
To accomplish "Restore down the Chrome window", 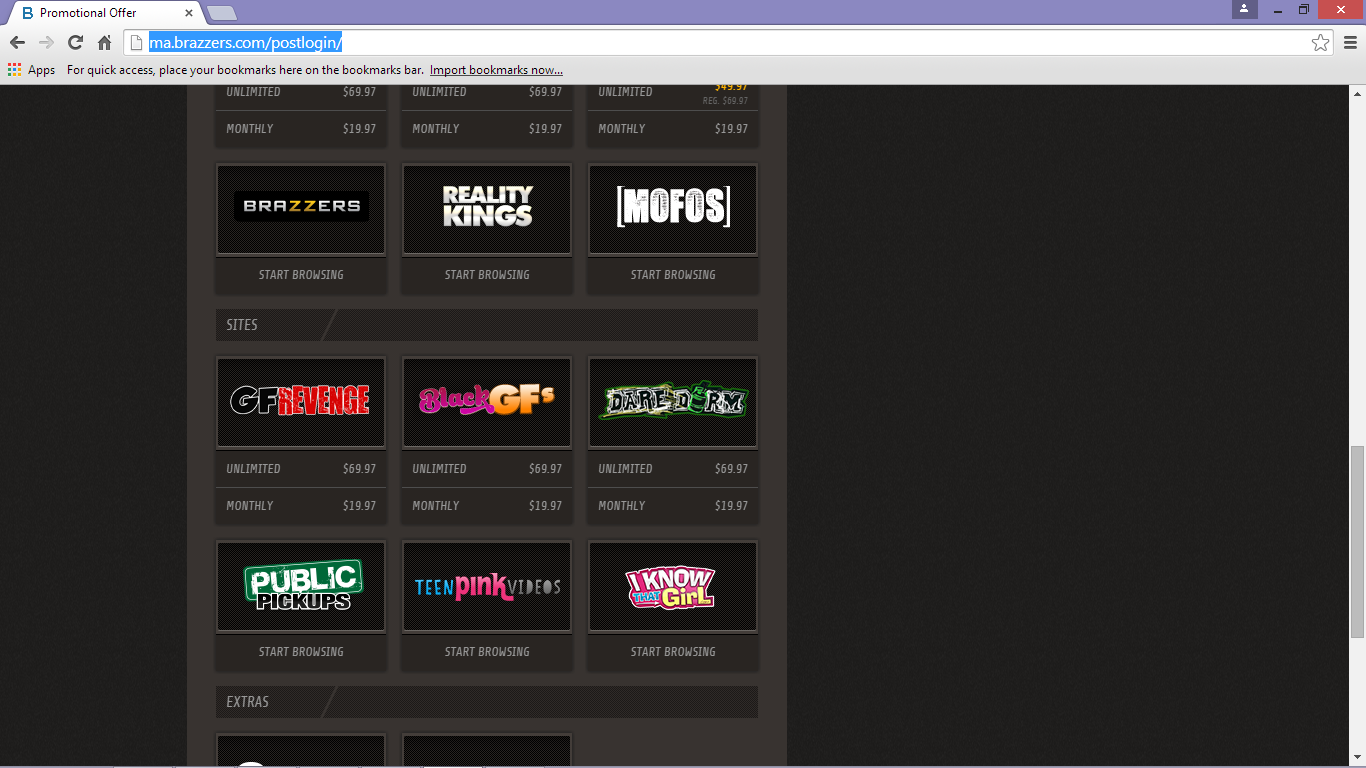I will (x=1304, y=9).
